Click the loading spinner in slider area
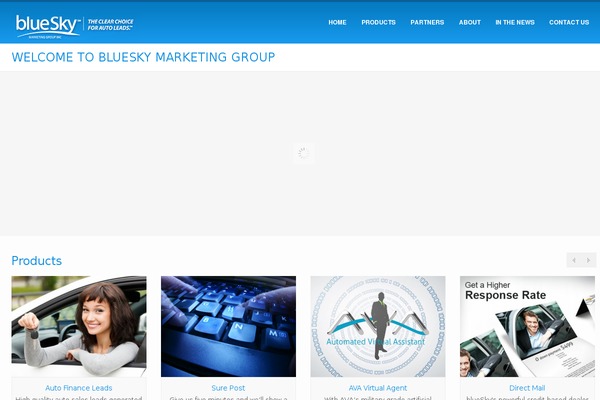 pyautogui.click(x=304, y=153)
